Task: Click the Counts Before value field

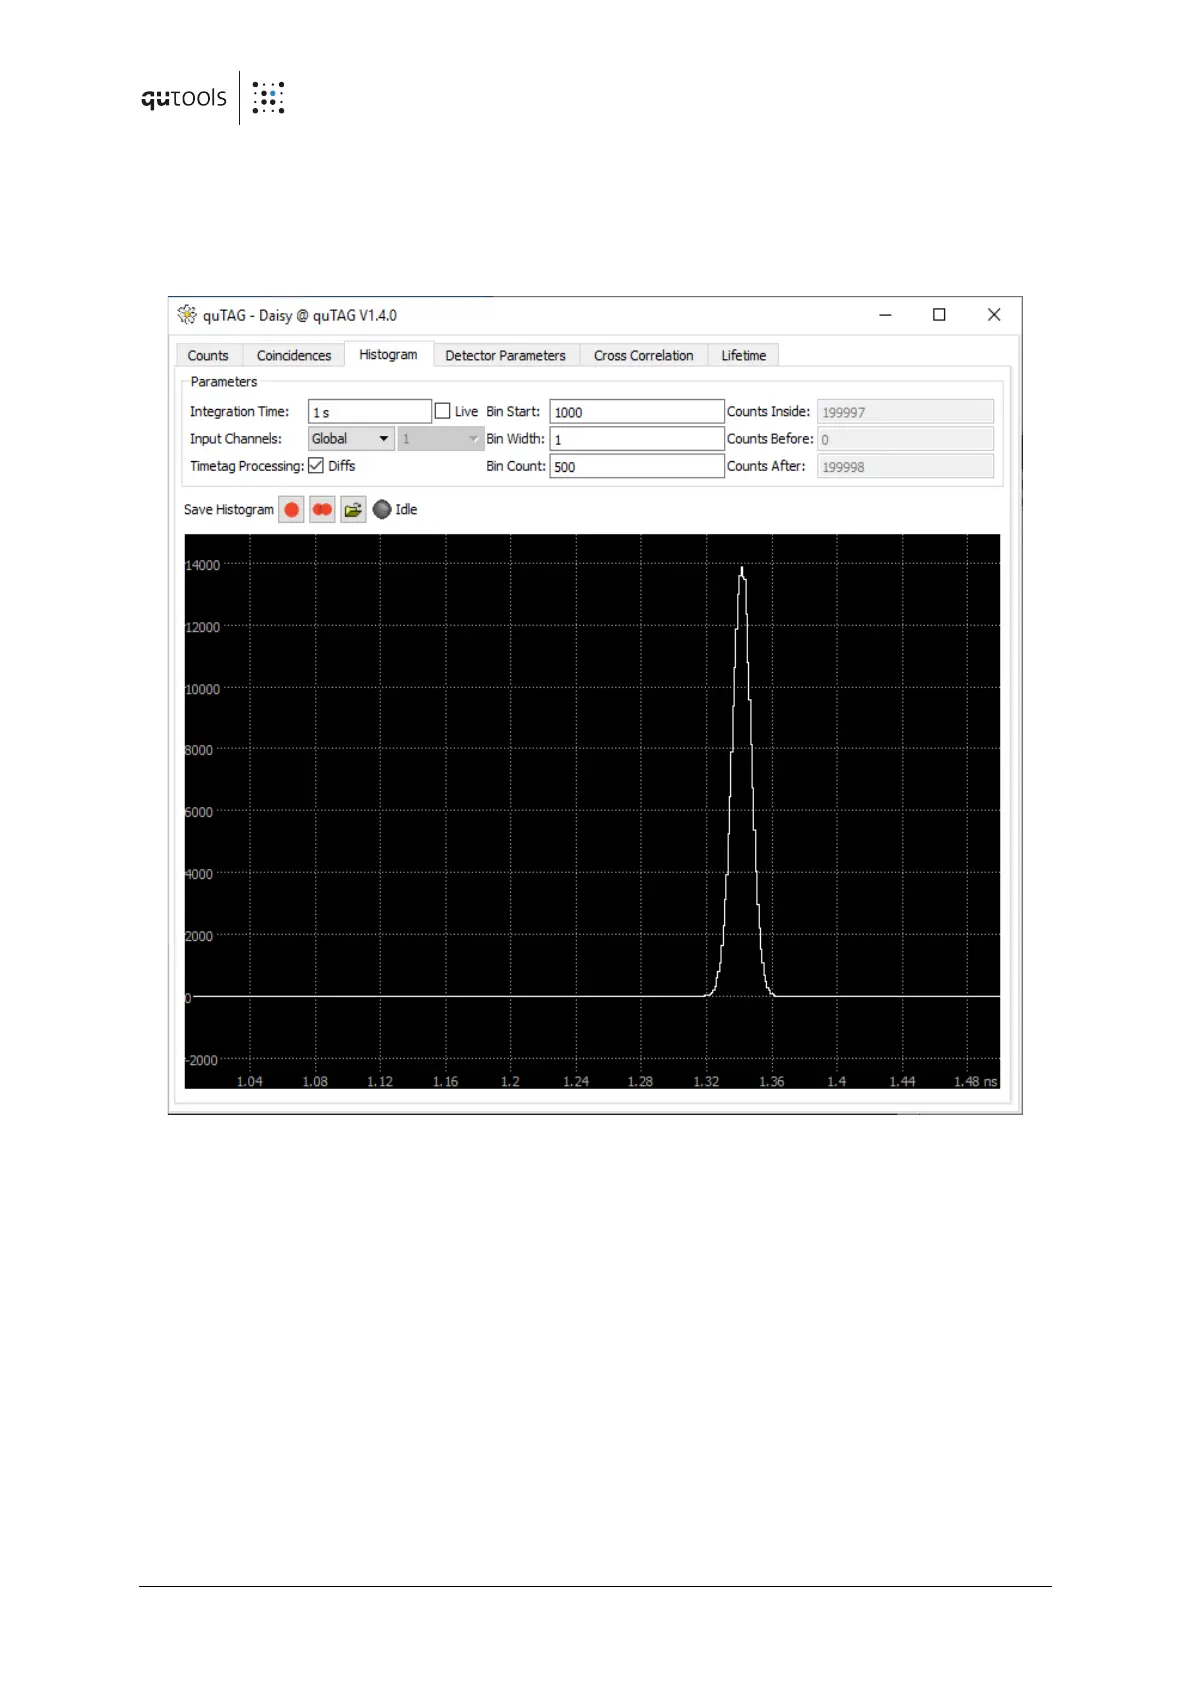Action: click(x=905, y=439)
